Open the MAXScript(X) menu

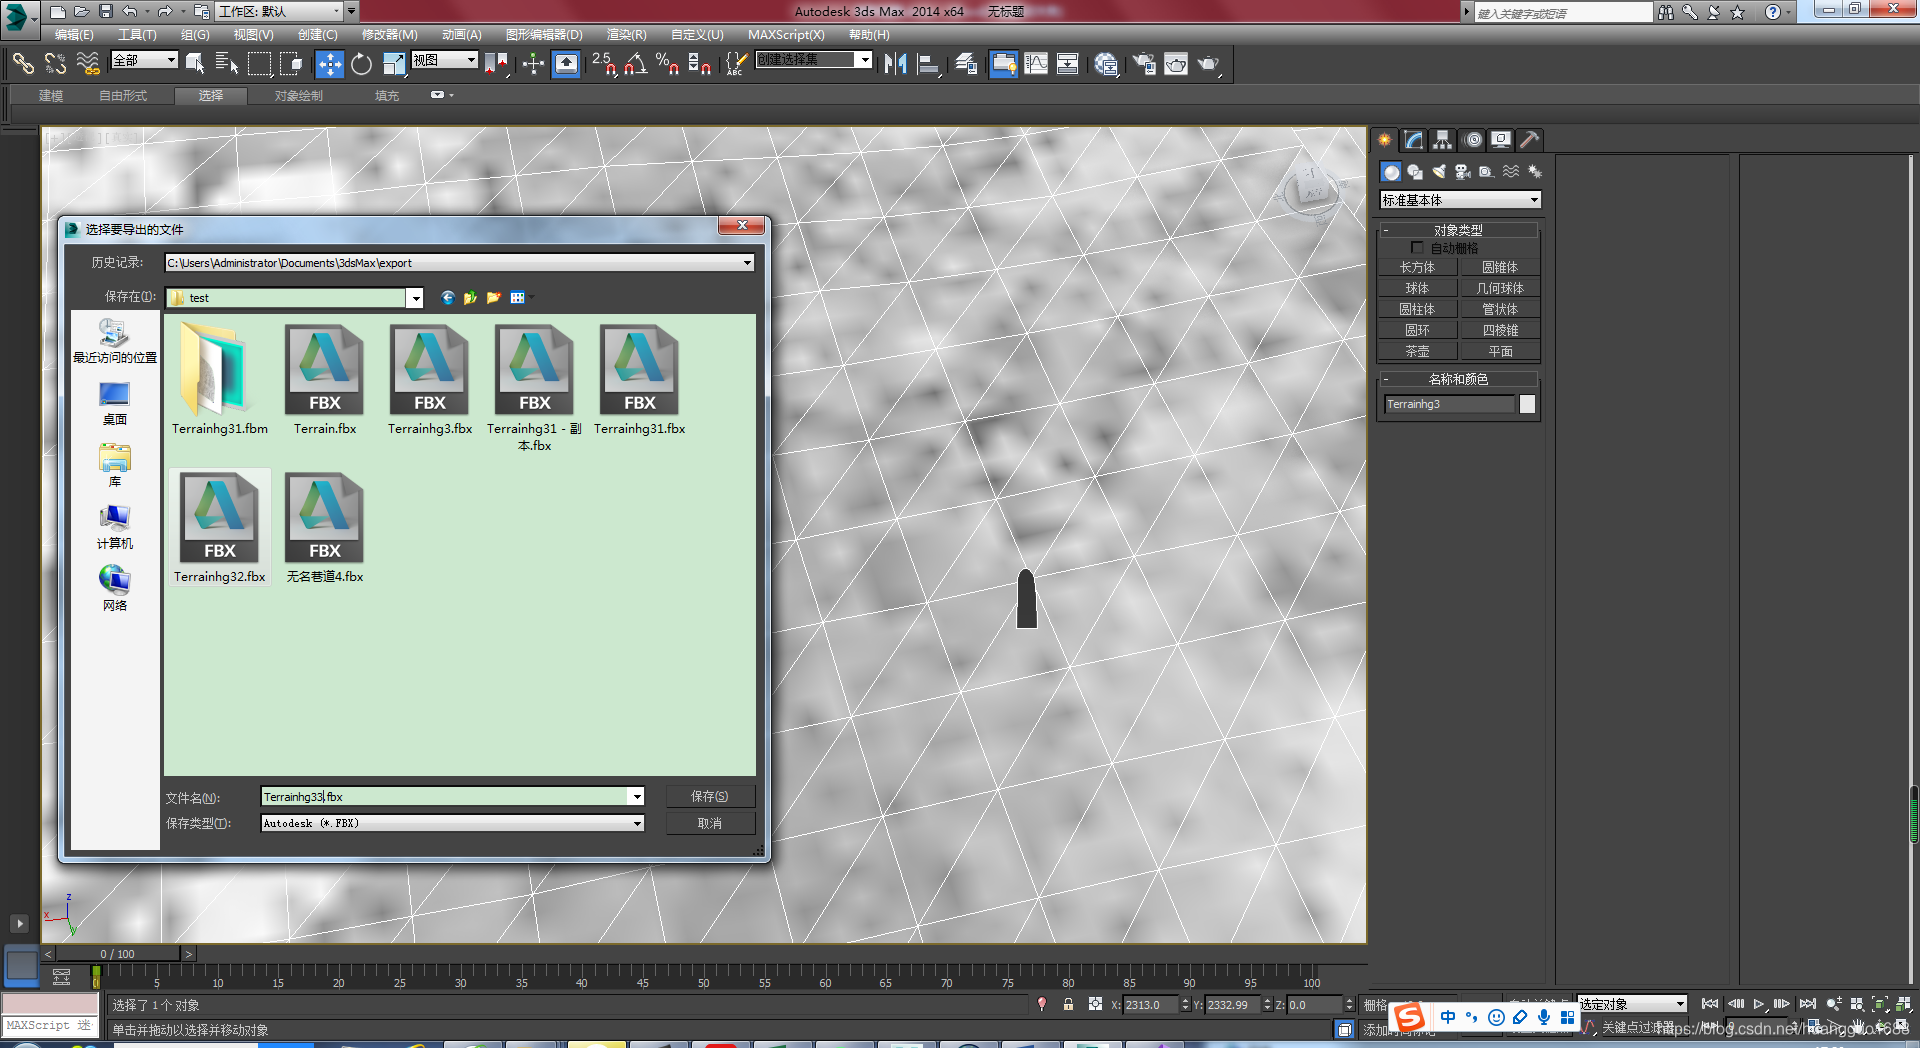click(x=786, y=34)
